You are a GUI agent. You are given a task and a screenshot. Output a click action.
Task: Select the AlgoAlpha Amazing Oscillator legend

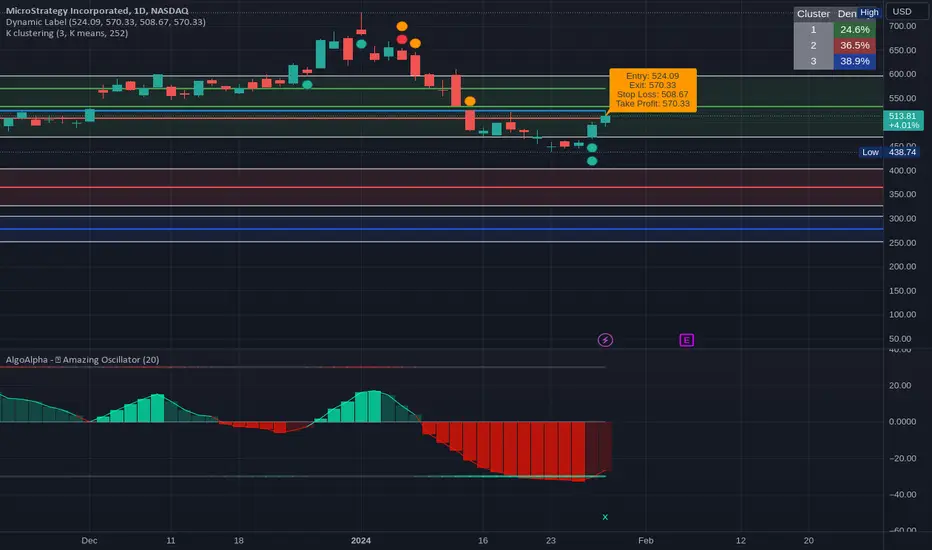click(x=83, y=360)
